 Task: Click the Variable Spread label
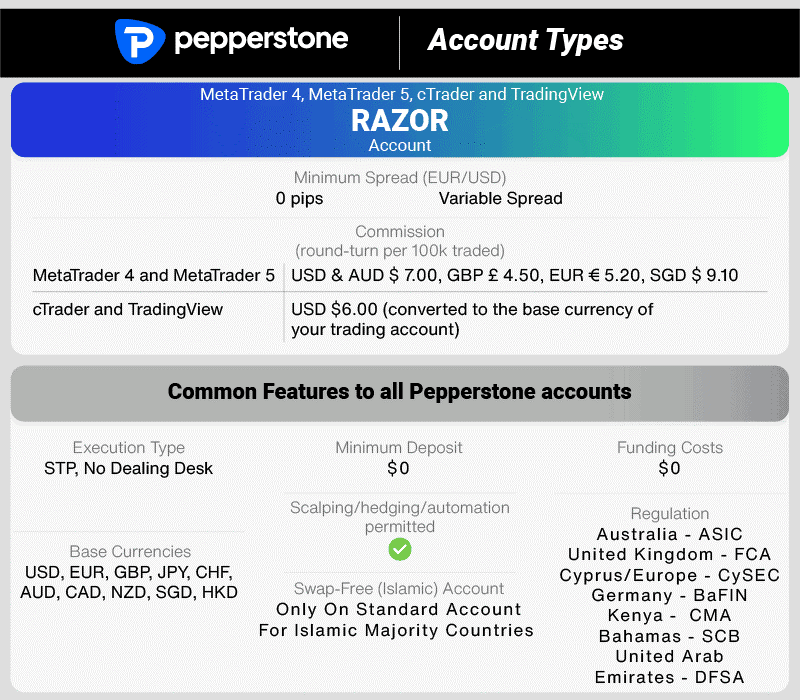tap(500, 198)
